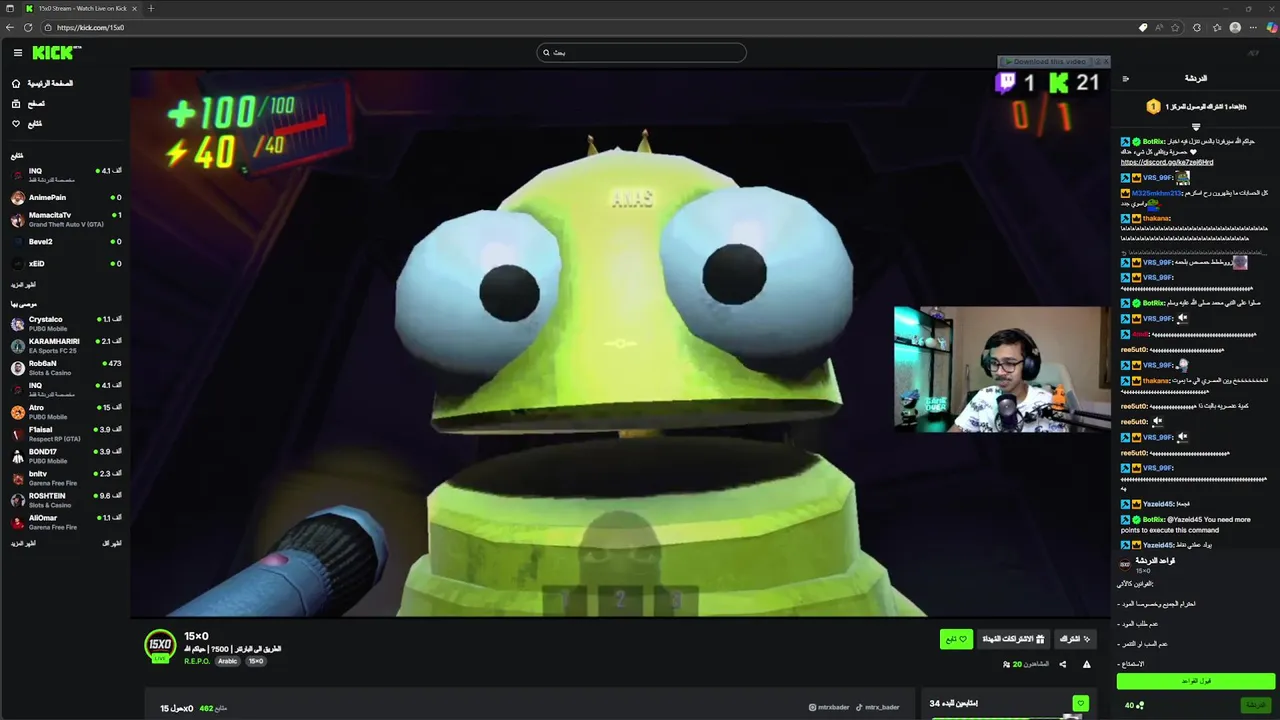Focus the search box at the top
The height and width of the screenshot is (720, 1280).
(641, 52)
